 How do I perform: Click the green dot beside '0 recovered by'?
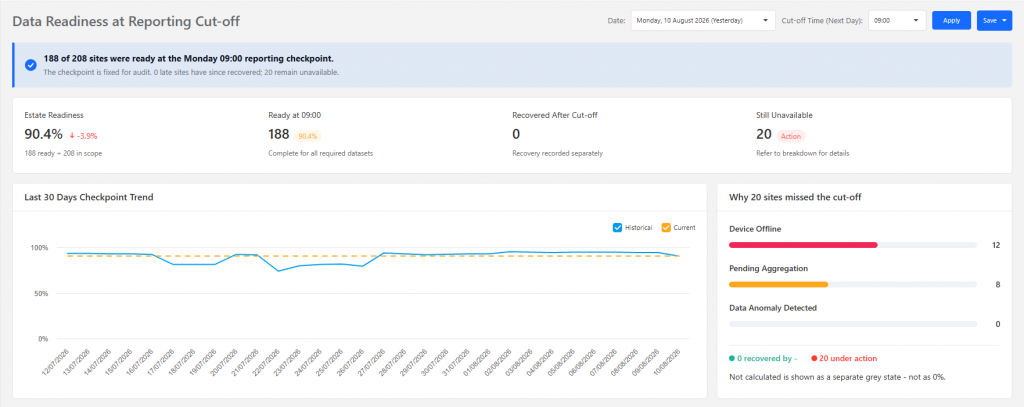click(731, 359)
